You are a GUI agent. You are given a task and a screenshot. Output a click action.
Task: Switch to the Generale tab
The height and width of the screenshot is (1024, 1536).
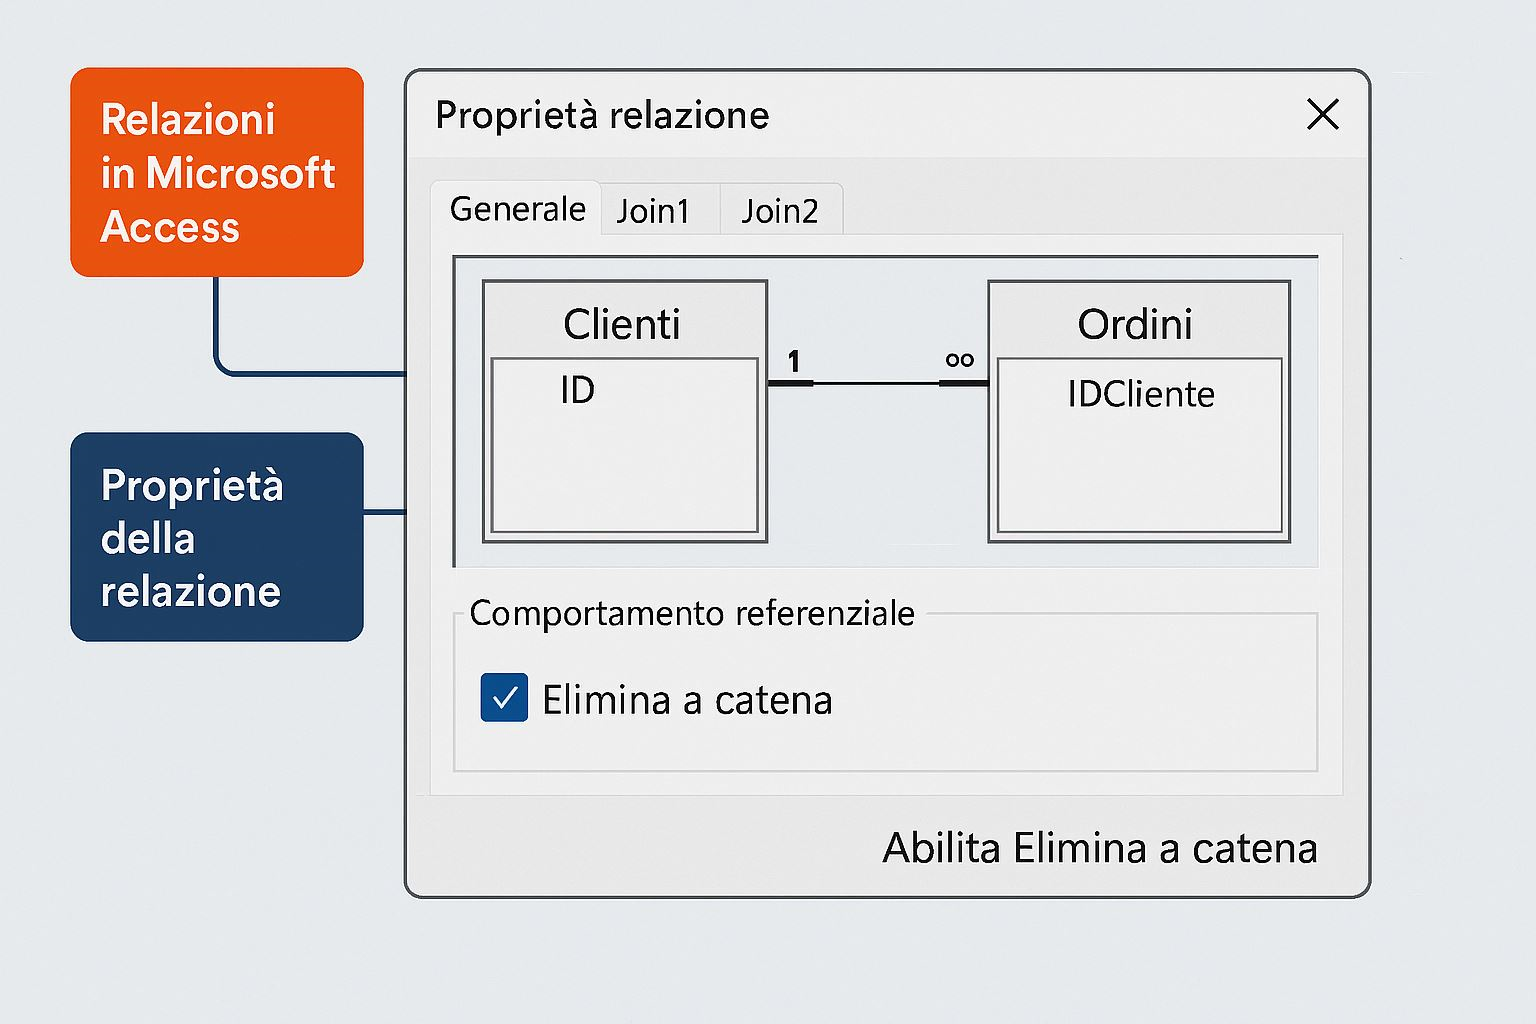coord(517,209)
